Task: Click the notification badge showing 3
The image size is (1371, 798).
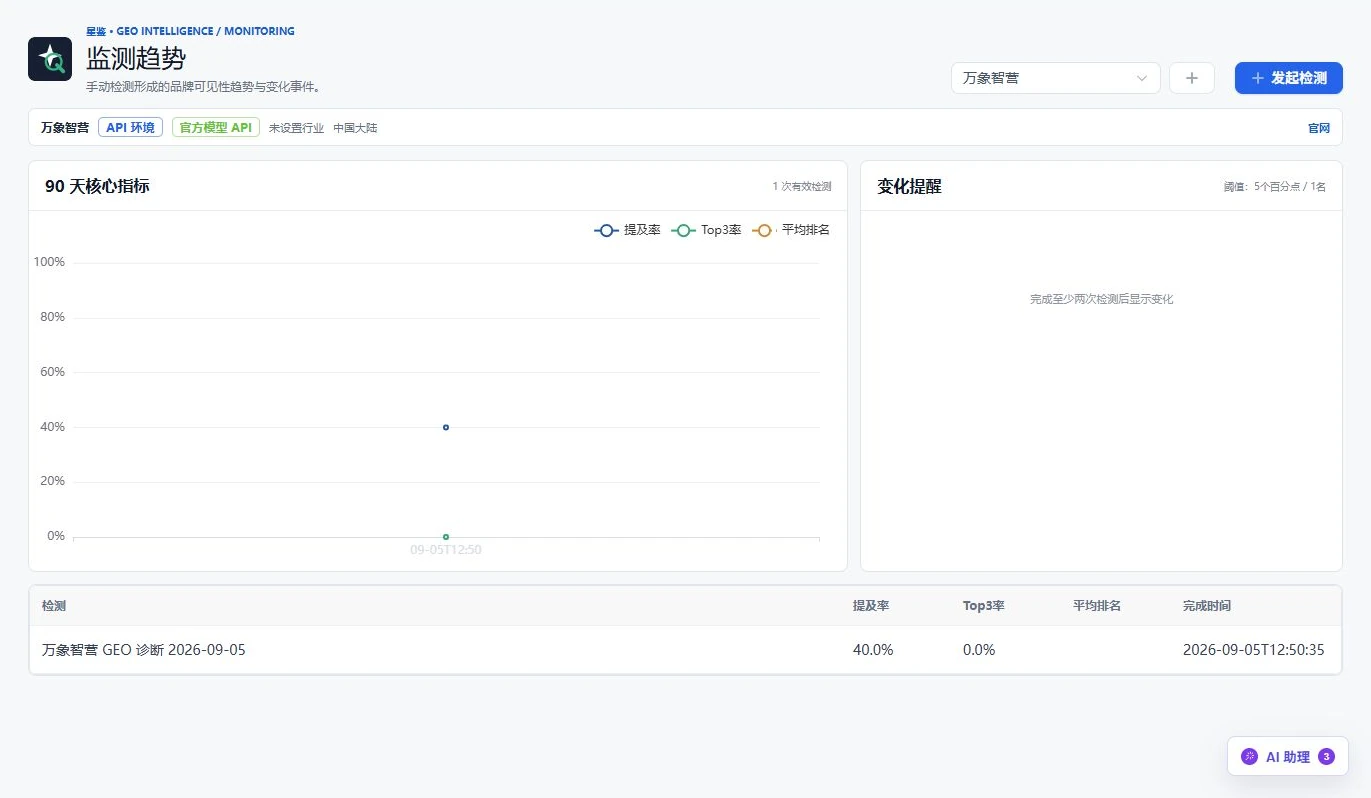Action: coord(1326,757)
